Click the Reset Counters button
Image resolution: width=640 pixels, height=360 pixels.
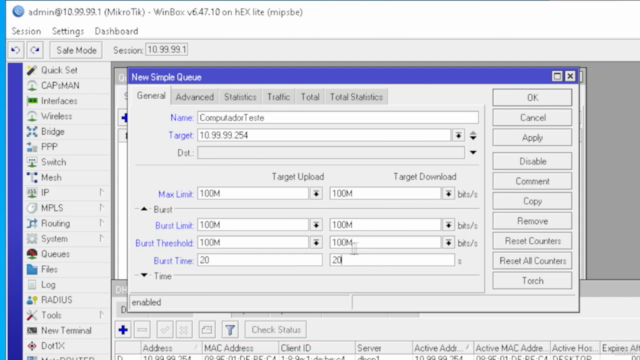pyautogui.click(x=532, y=241)
